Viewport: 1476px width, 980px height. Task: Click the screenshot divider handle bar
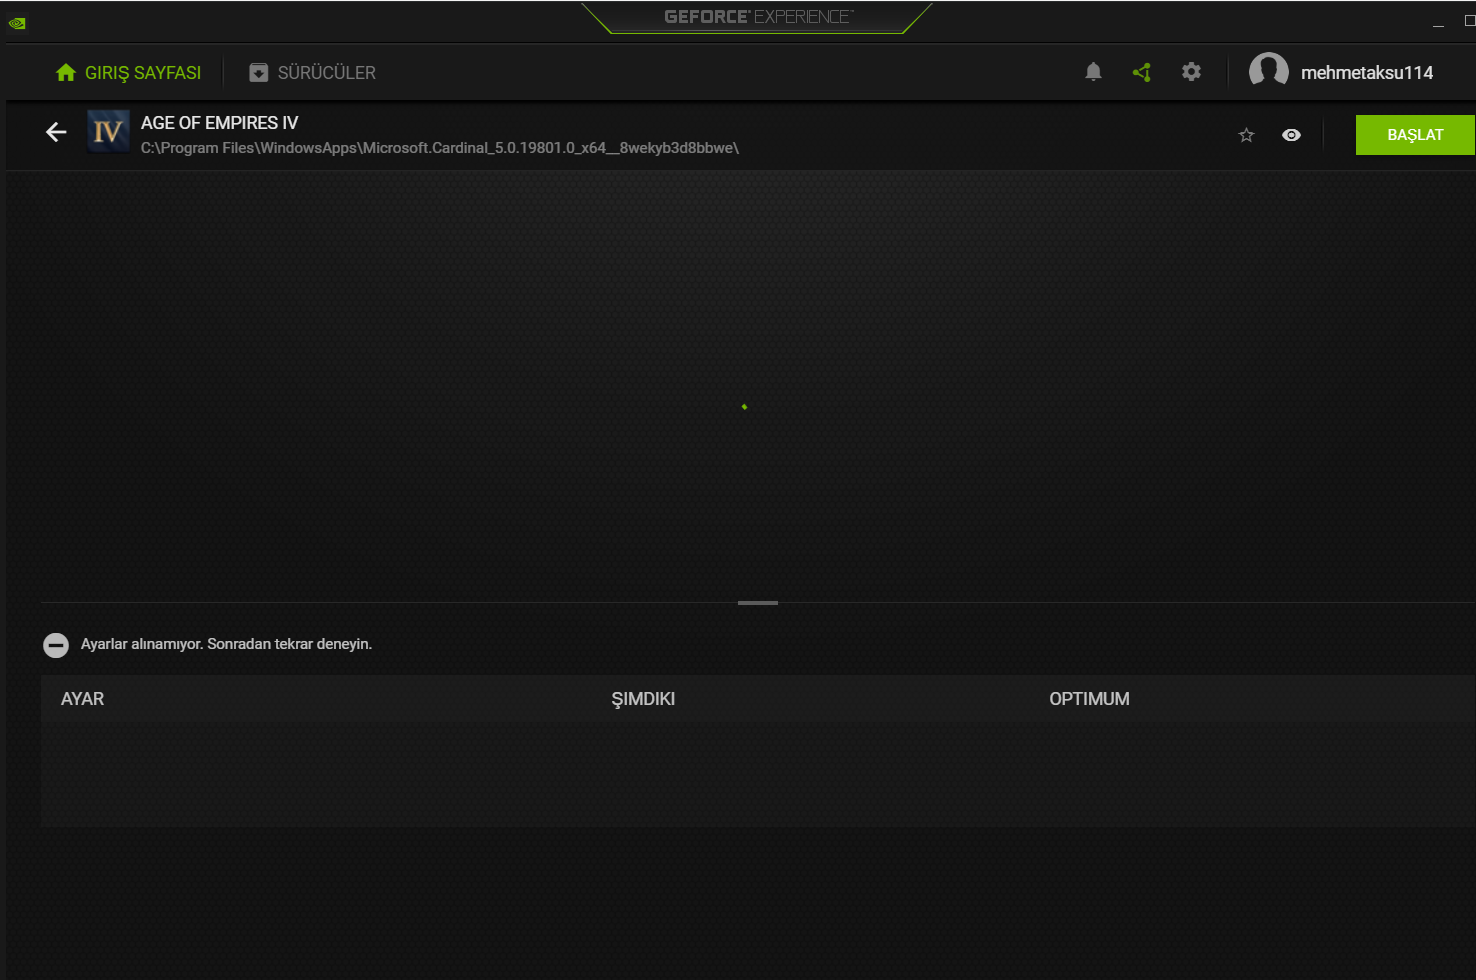click(x=758, y=603)
